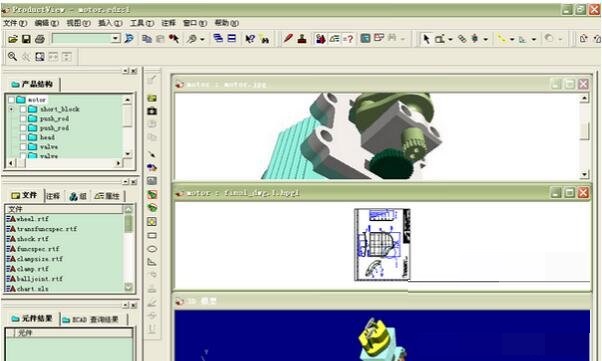
Task: Open the component results panel menu arrow
Action: 126,305
